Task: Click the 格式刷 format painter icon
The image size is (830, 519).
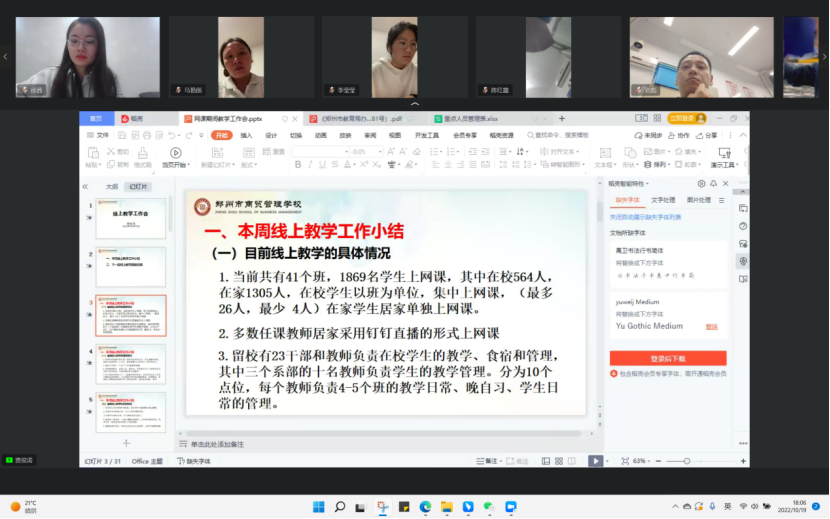Action: (x=143, y=153)
